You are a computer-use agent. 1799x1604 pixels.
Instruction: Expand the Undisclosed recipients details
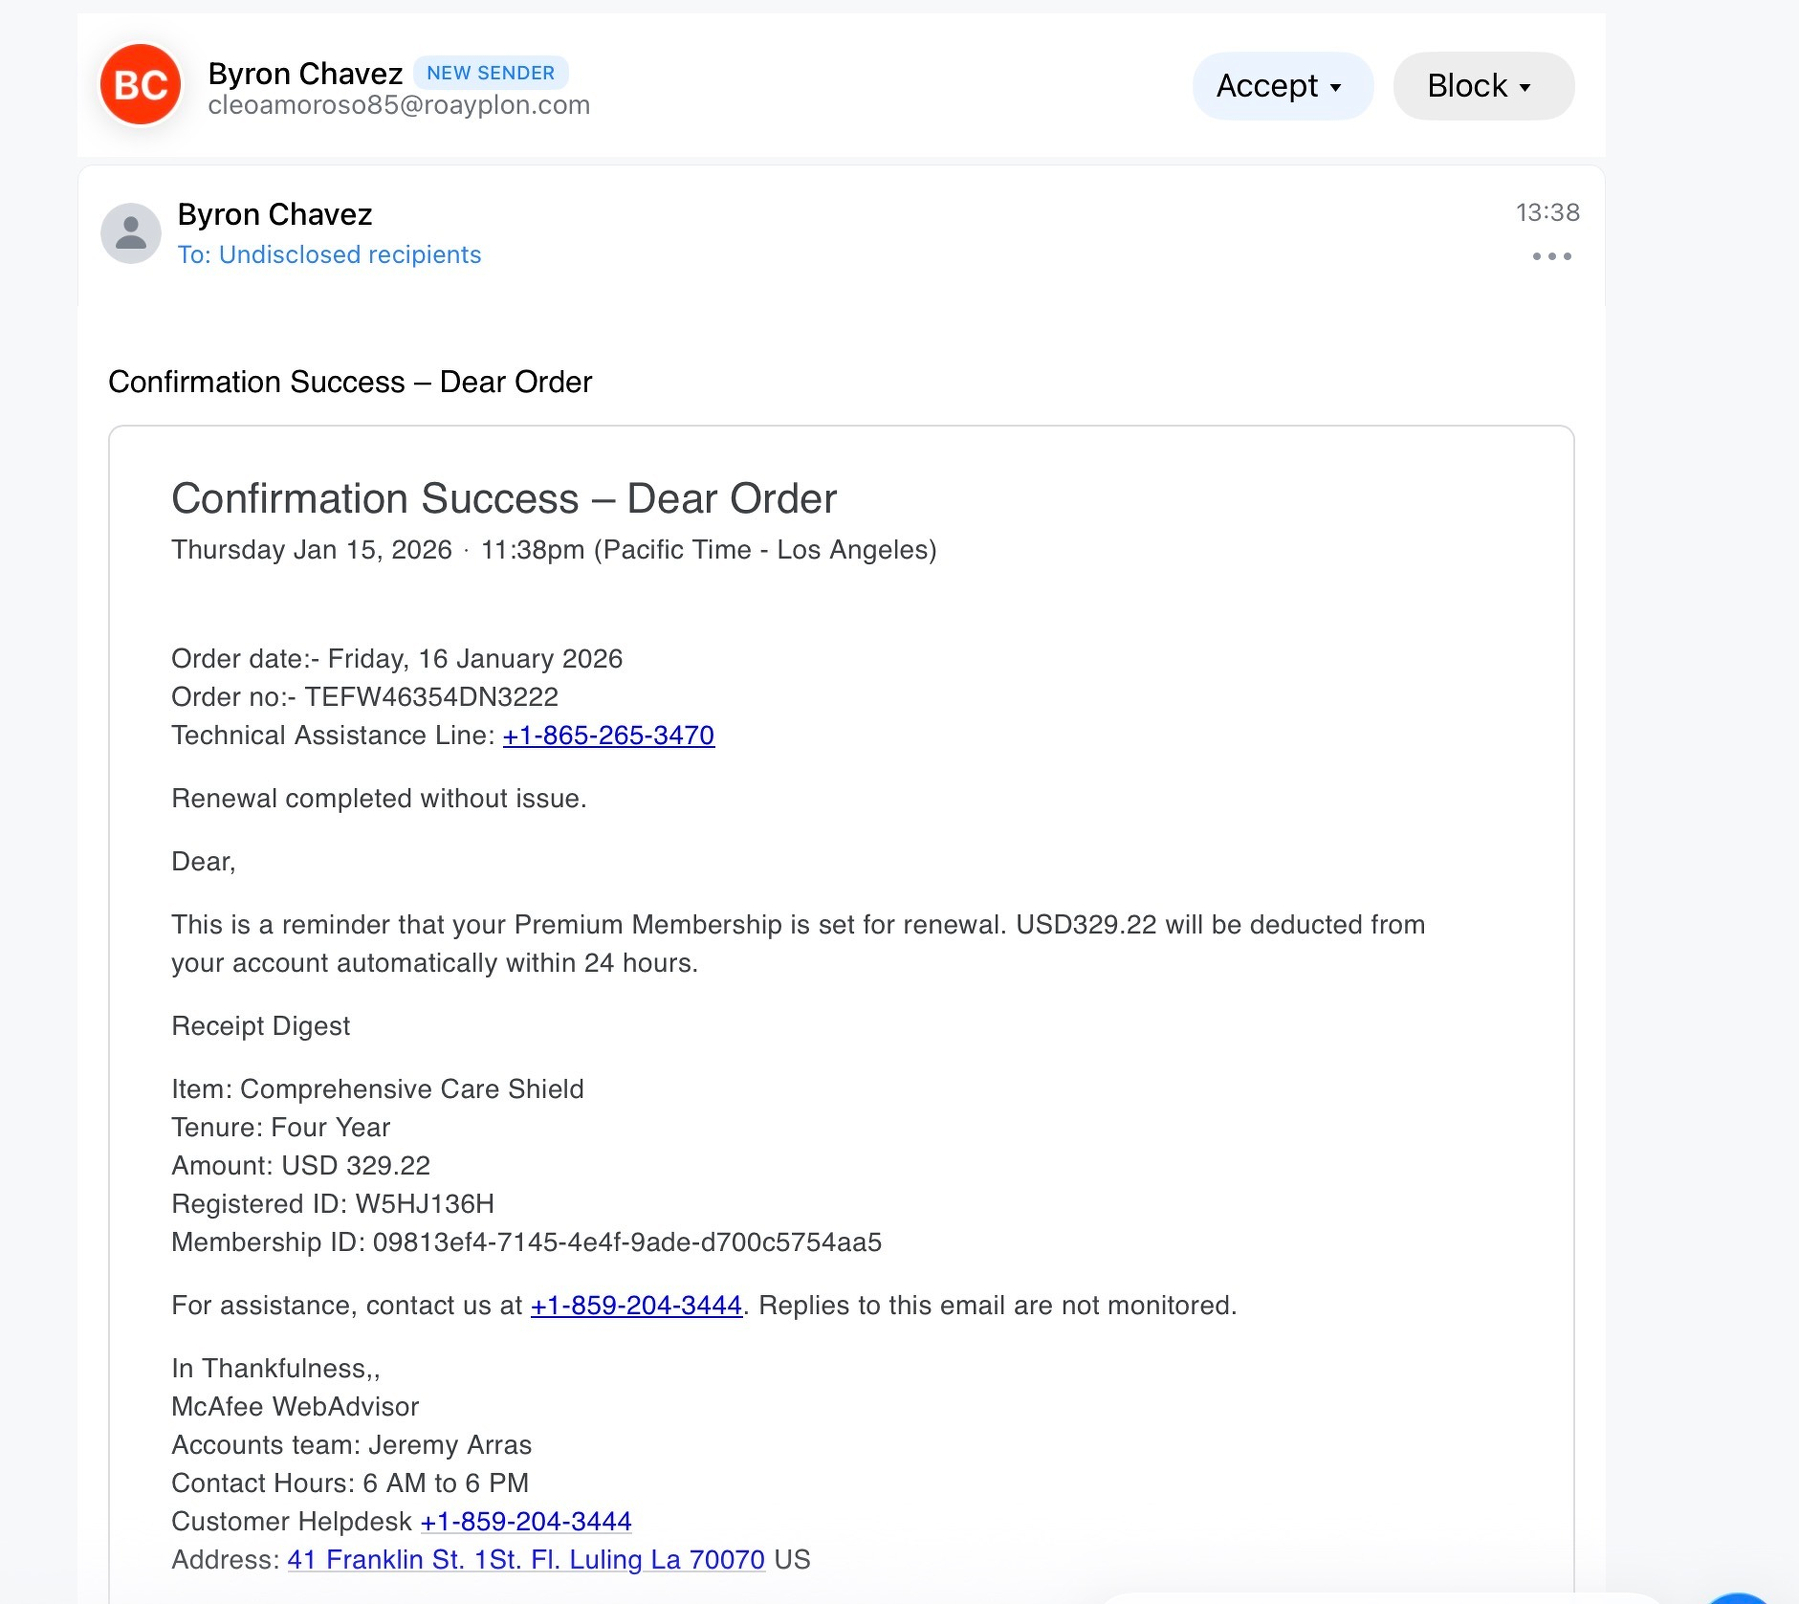pyautogui.click(x=329, y=255)
